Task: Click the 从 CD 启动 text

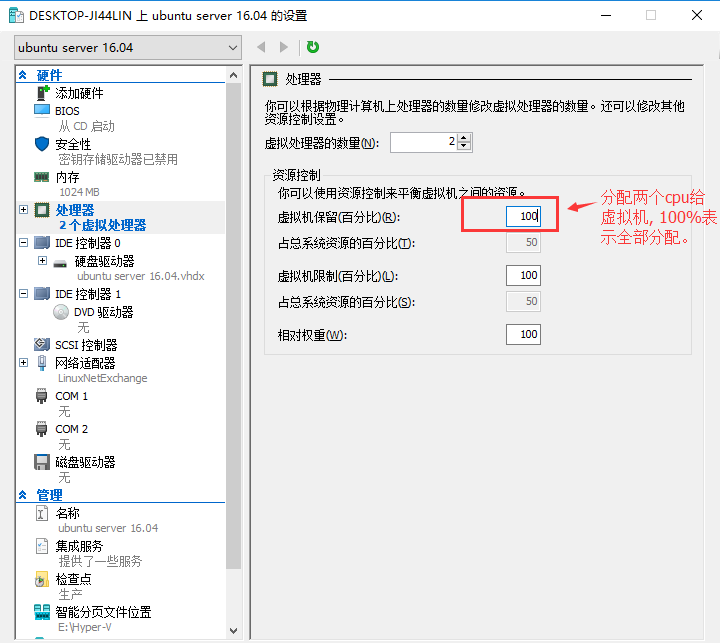Action: point(86,126)
